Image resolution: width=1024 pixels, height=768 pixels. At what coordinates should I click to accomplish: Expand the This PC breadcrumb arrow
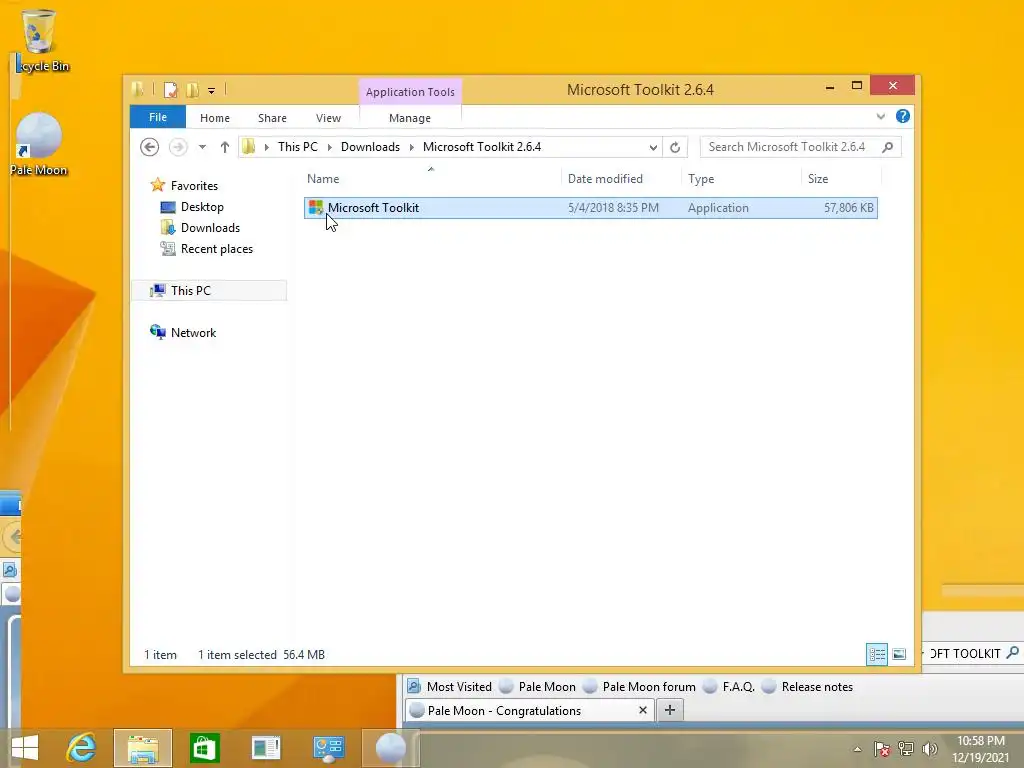329,147
